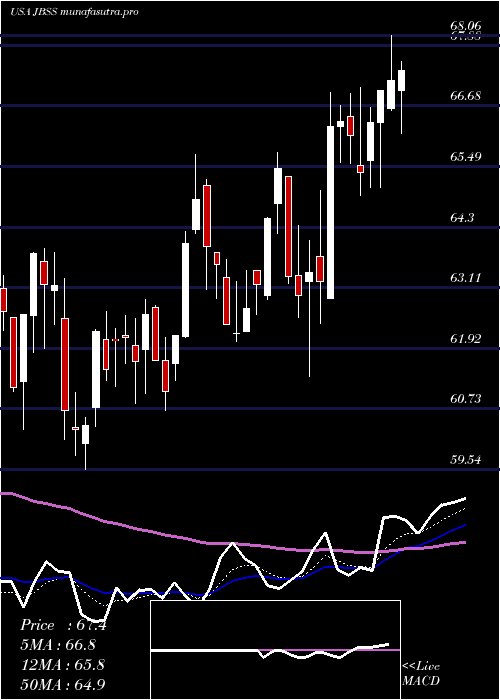Select the 66.68 price axis label
Viewport: 500px width, 700px height.
point(465,96)
